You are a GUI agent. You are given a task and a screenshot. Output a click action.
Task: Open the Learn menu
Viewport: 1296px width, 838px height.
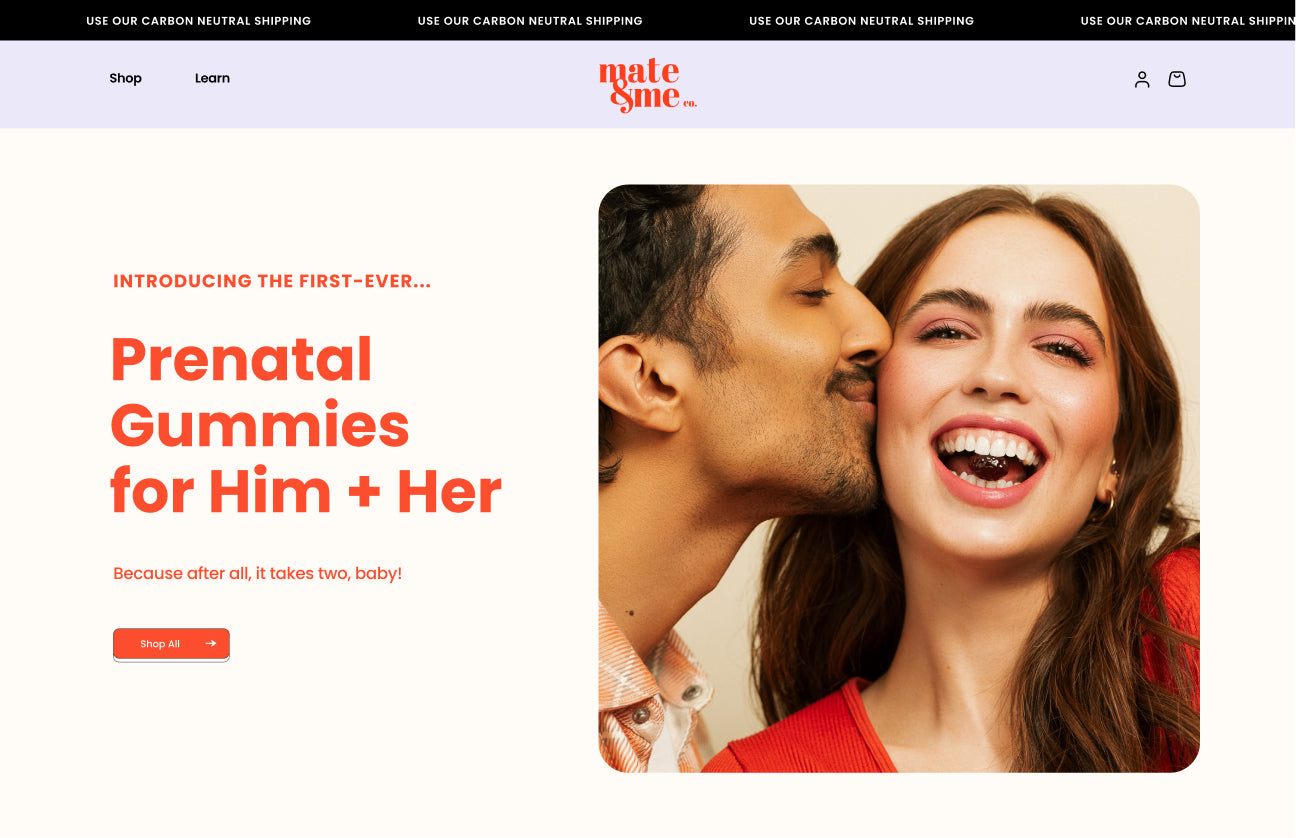click(x=212, y=78)
